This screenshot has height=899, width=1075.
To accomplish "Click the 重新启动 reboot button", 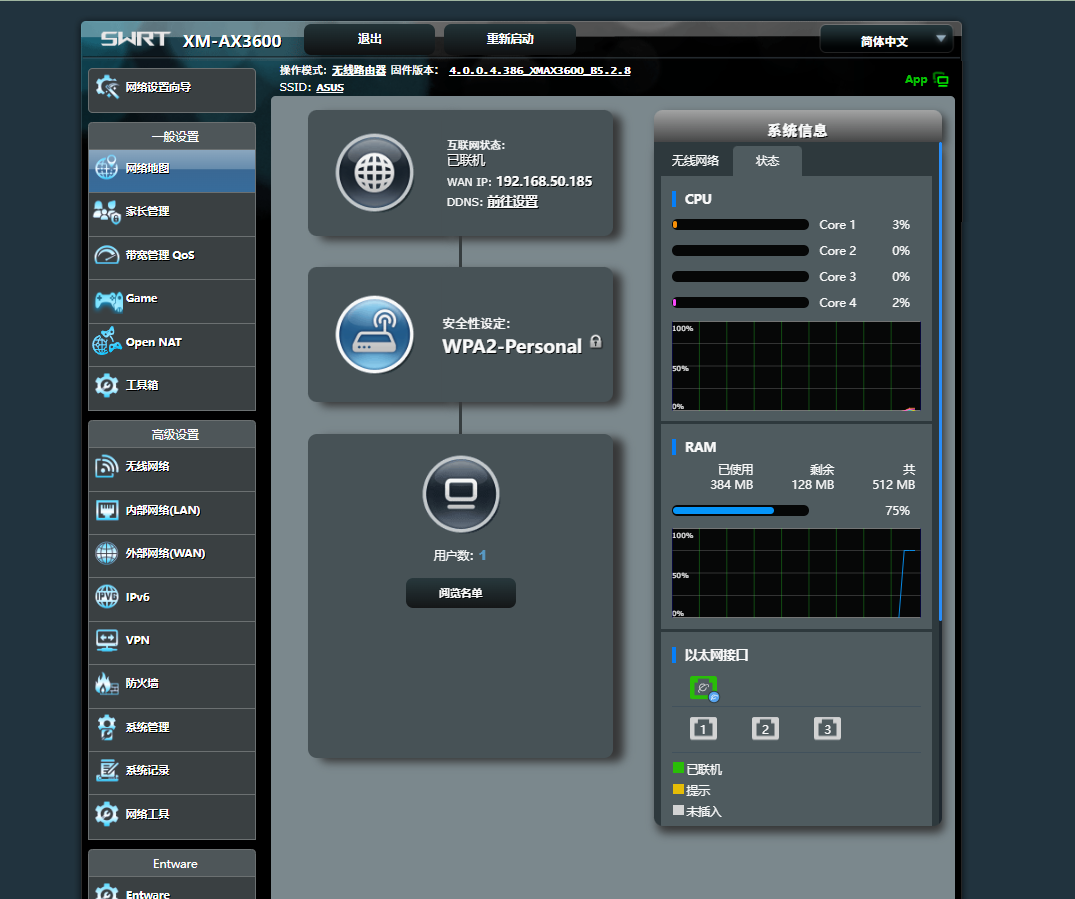I will [x=510, y=39].
